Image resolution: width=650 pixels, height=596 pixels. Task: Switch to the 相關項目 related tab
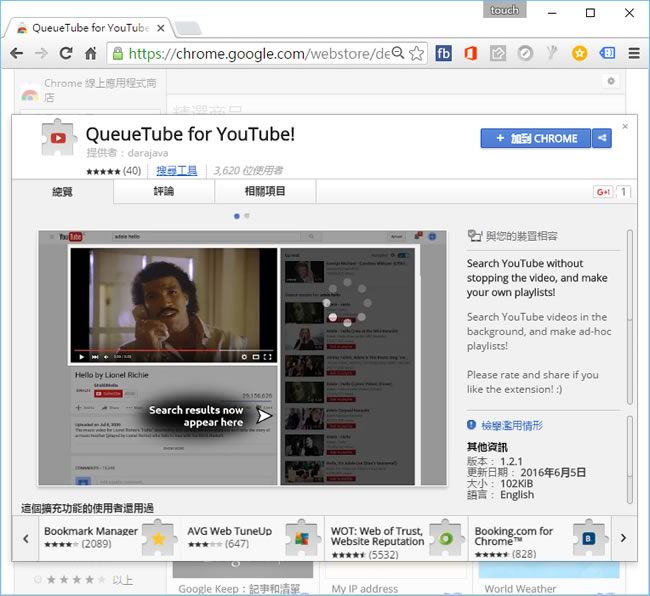point(265,191)
